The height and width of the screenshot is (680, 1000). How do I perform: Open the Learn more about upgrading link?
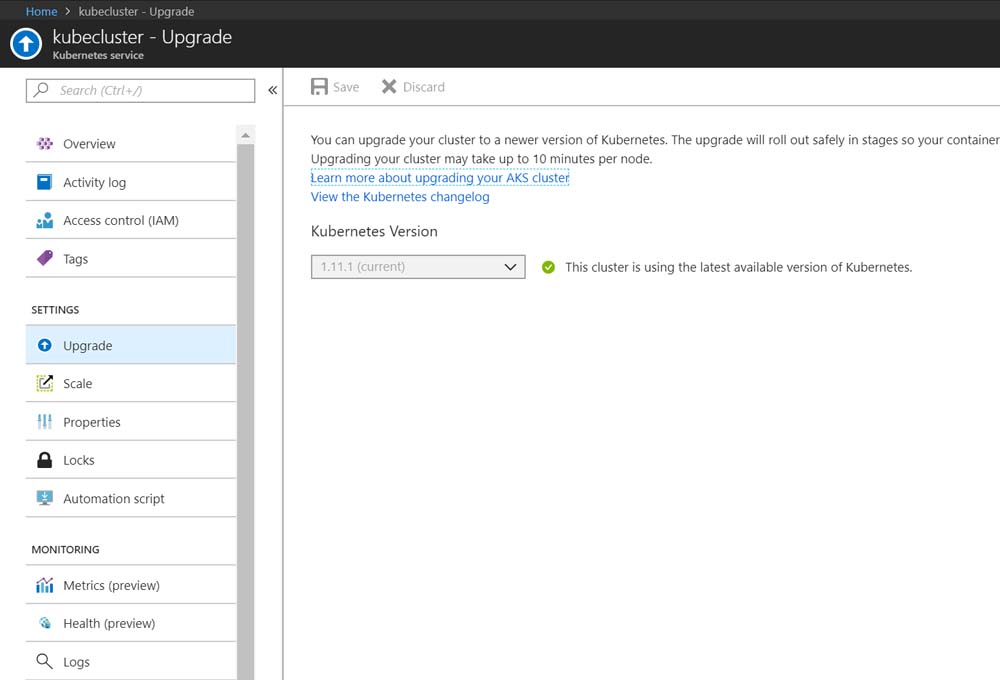click(x=440, y=178)
